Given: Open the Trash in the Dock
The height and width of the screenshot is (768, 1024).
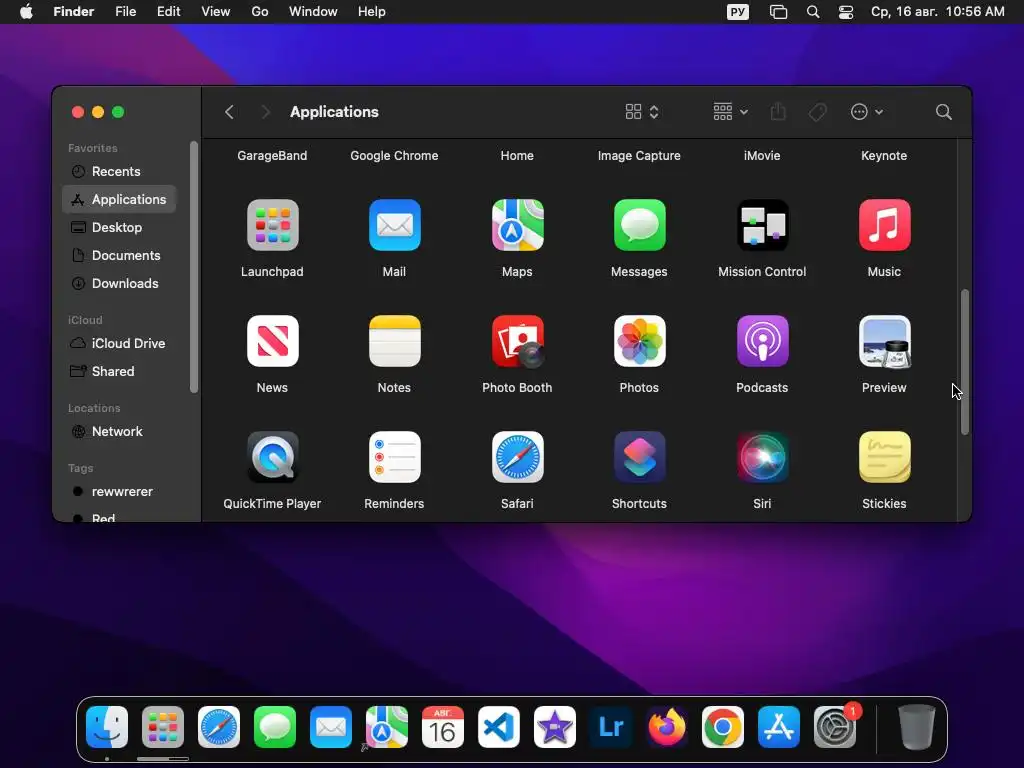Looking at the screenshot, I should pyautogui.click(x=917, y=727).
